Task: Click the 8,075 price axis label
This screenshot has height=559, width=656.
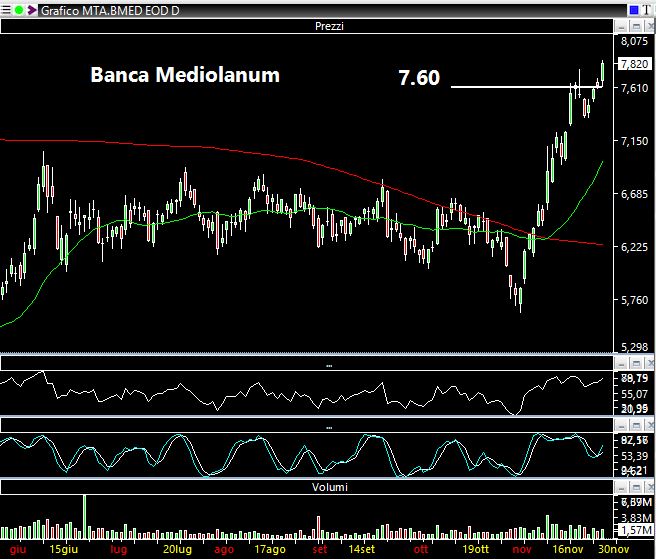Action: click(x=634, y=41)
